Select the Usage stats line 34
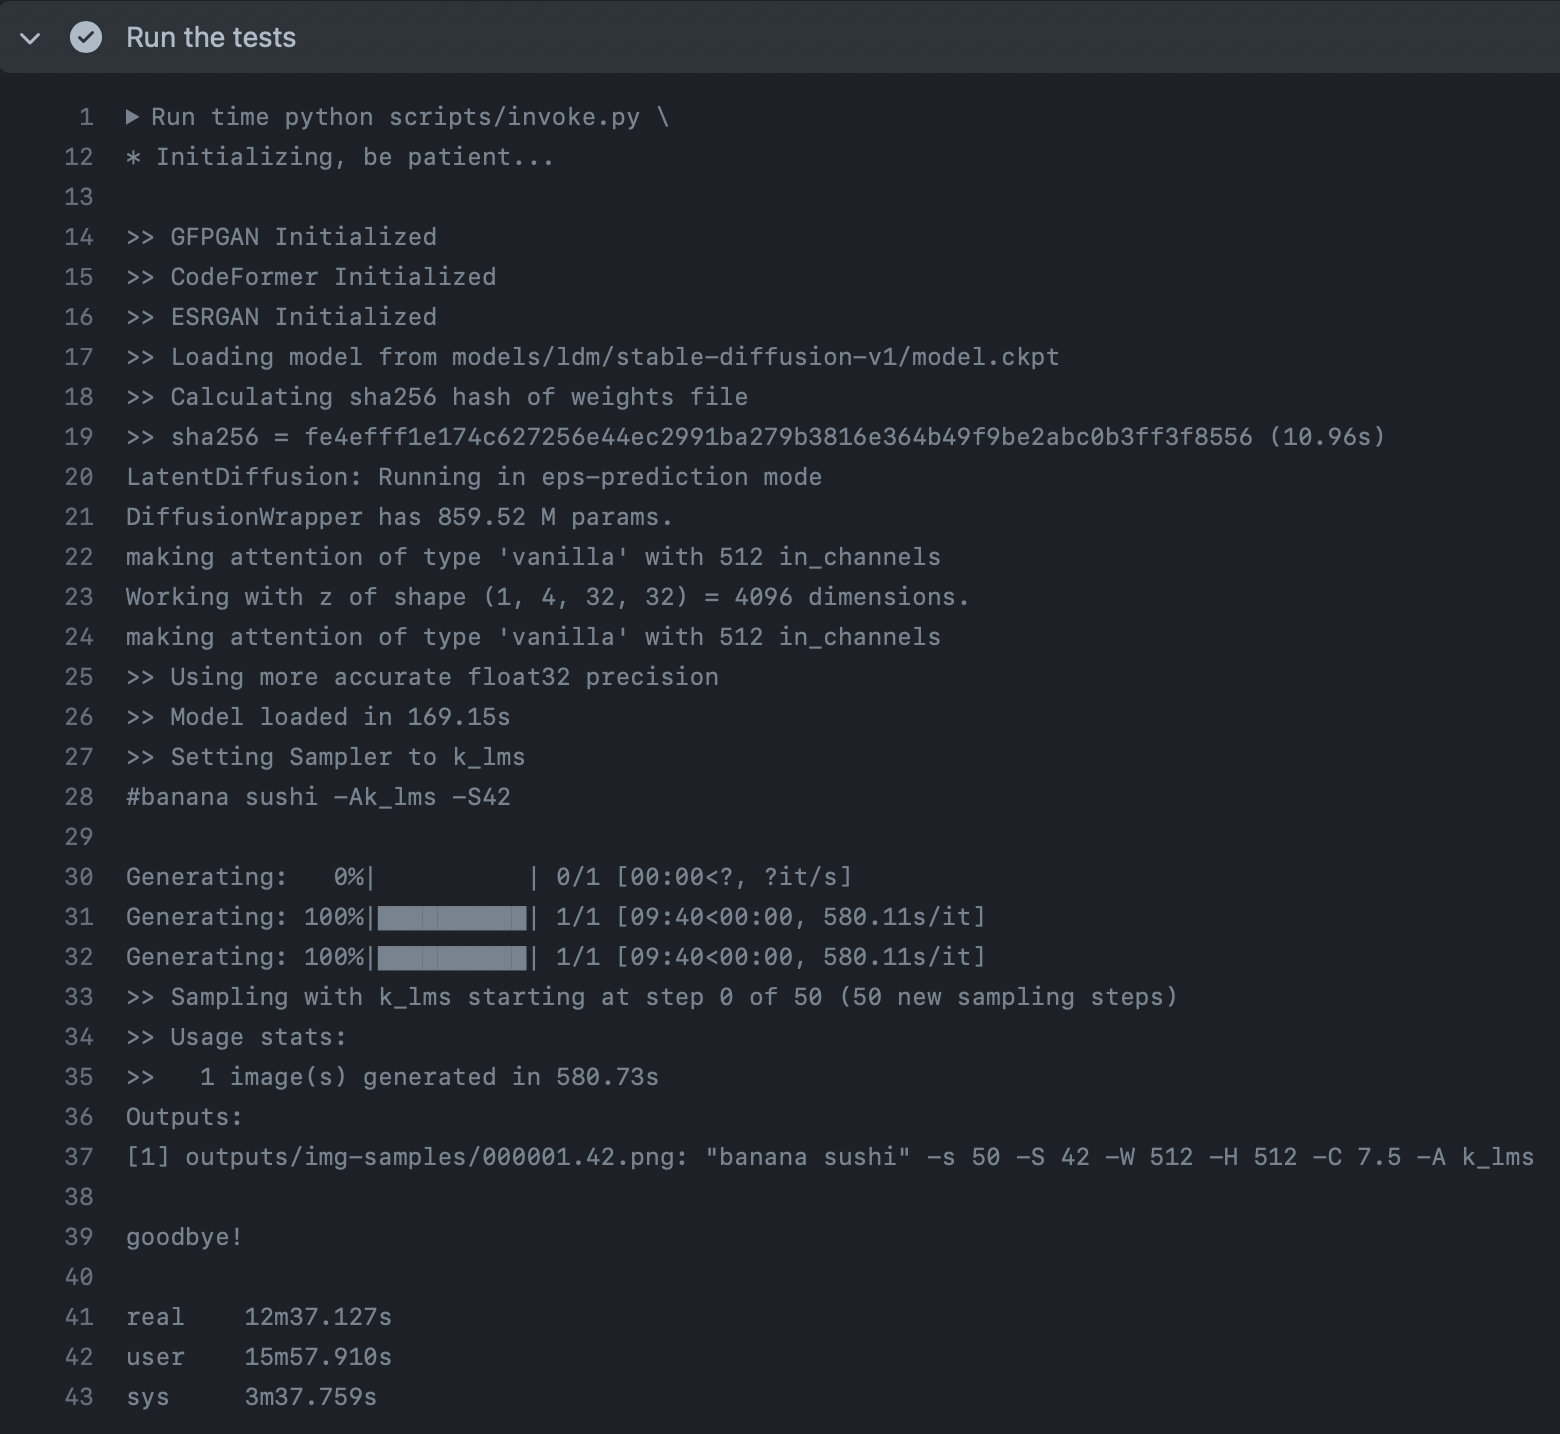The height and width of the screenshot is (1434, 1560). click(236, 1037)
